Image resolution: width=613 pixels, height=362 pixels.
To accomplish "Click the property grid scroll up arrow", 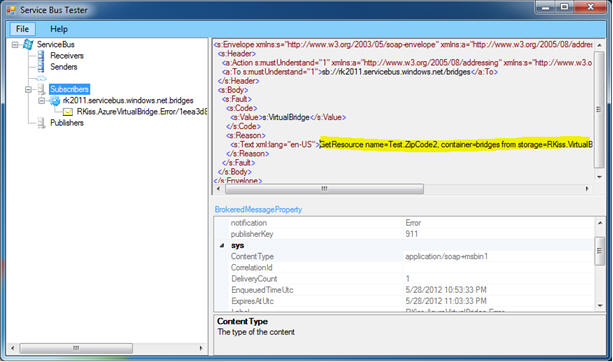I will coord(600,223).
